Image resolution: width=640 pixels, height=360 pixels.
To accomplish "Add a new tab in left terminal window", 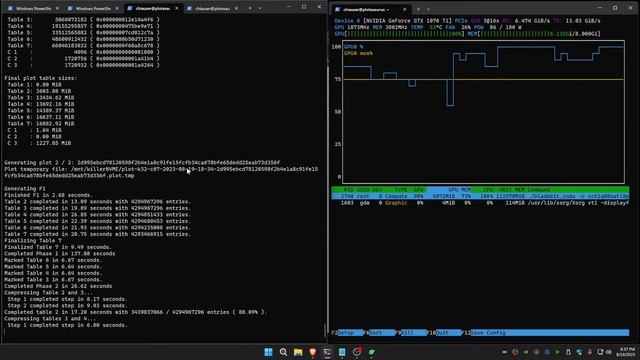I will tap(250, 8).
